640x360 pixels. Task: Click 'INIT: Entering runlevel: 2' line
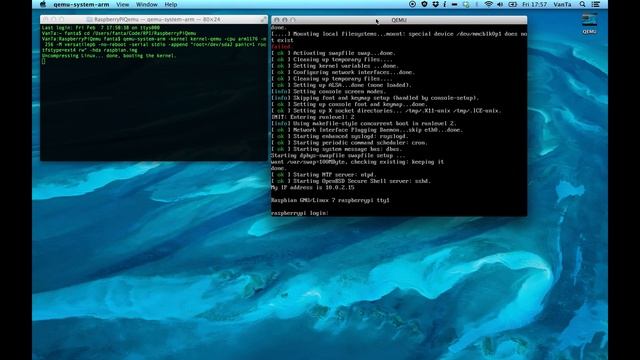(313, 117)
